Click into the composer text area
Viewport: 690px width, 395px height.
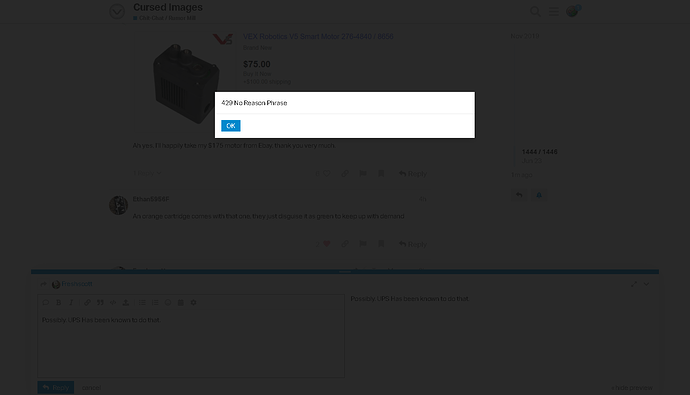pyautogui.click(x=191, y=344)
